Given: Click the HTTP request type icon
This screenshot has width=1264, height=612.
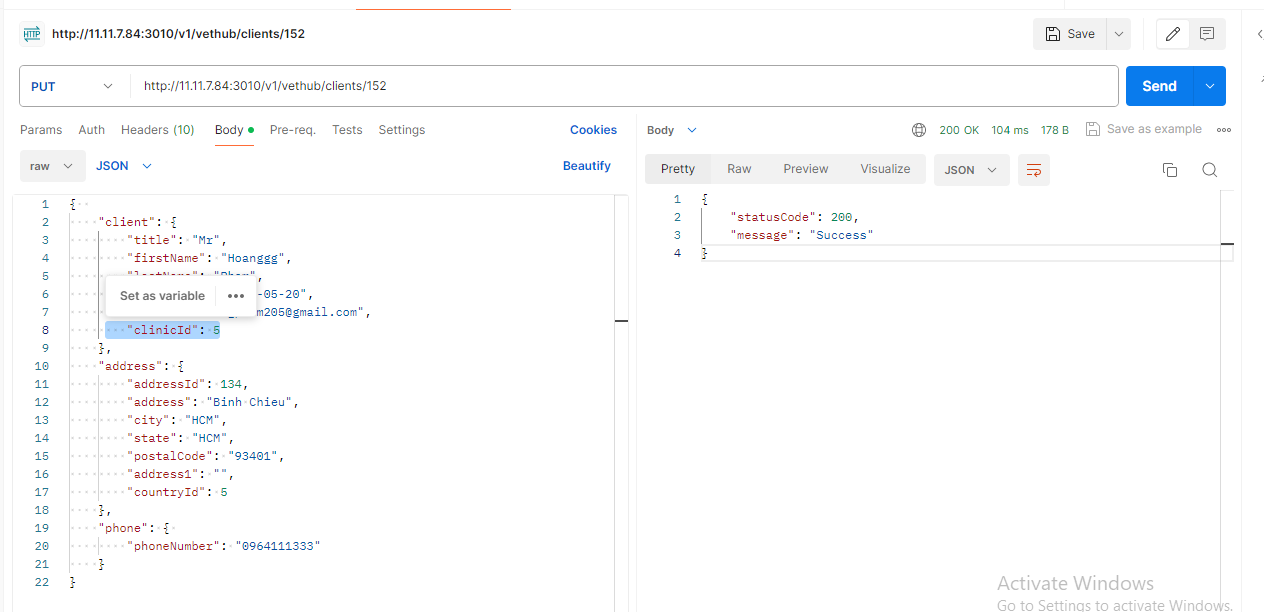Looking at the screenshot, I should tap(32, 34).
